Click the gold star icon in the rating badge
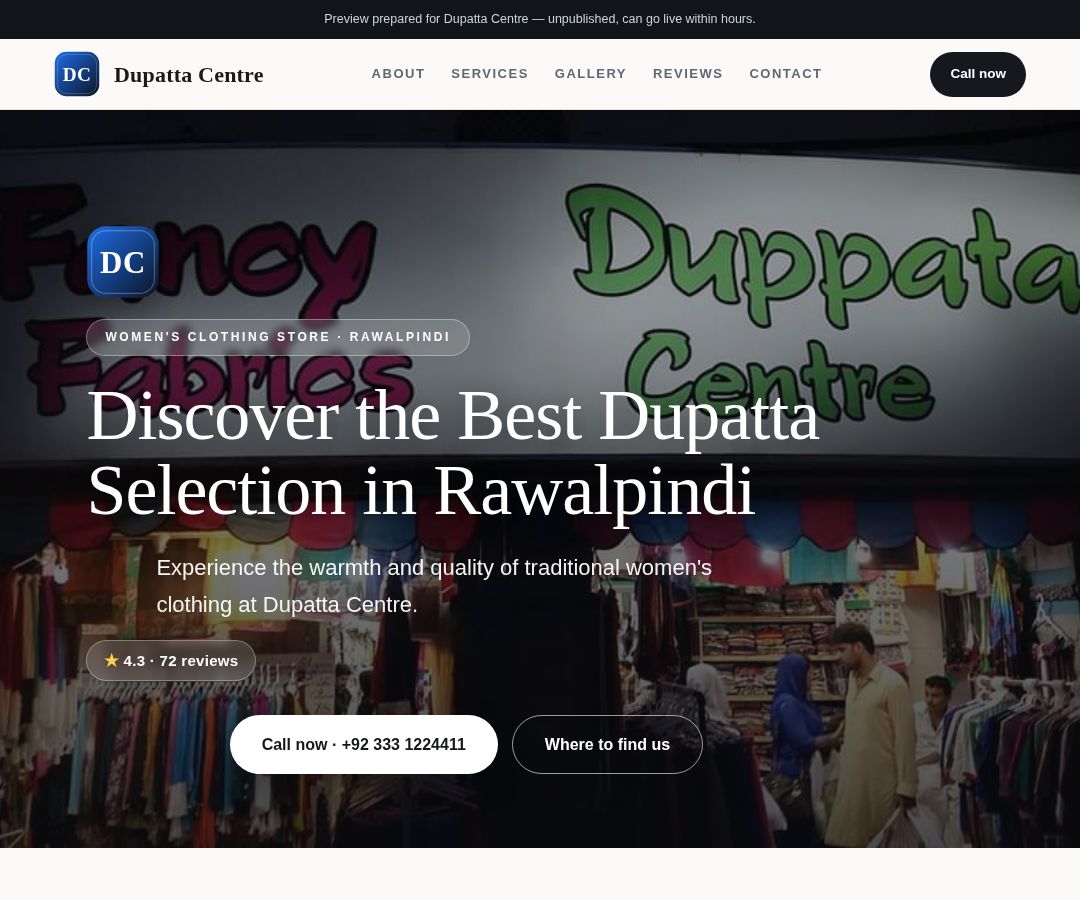This screenshot has width=1080, height=900. point(112,660)
